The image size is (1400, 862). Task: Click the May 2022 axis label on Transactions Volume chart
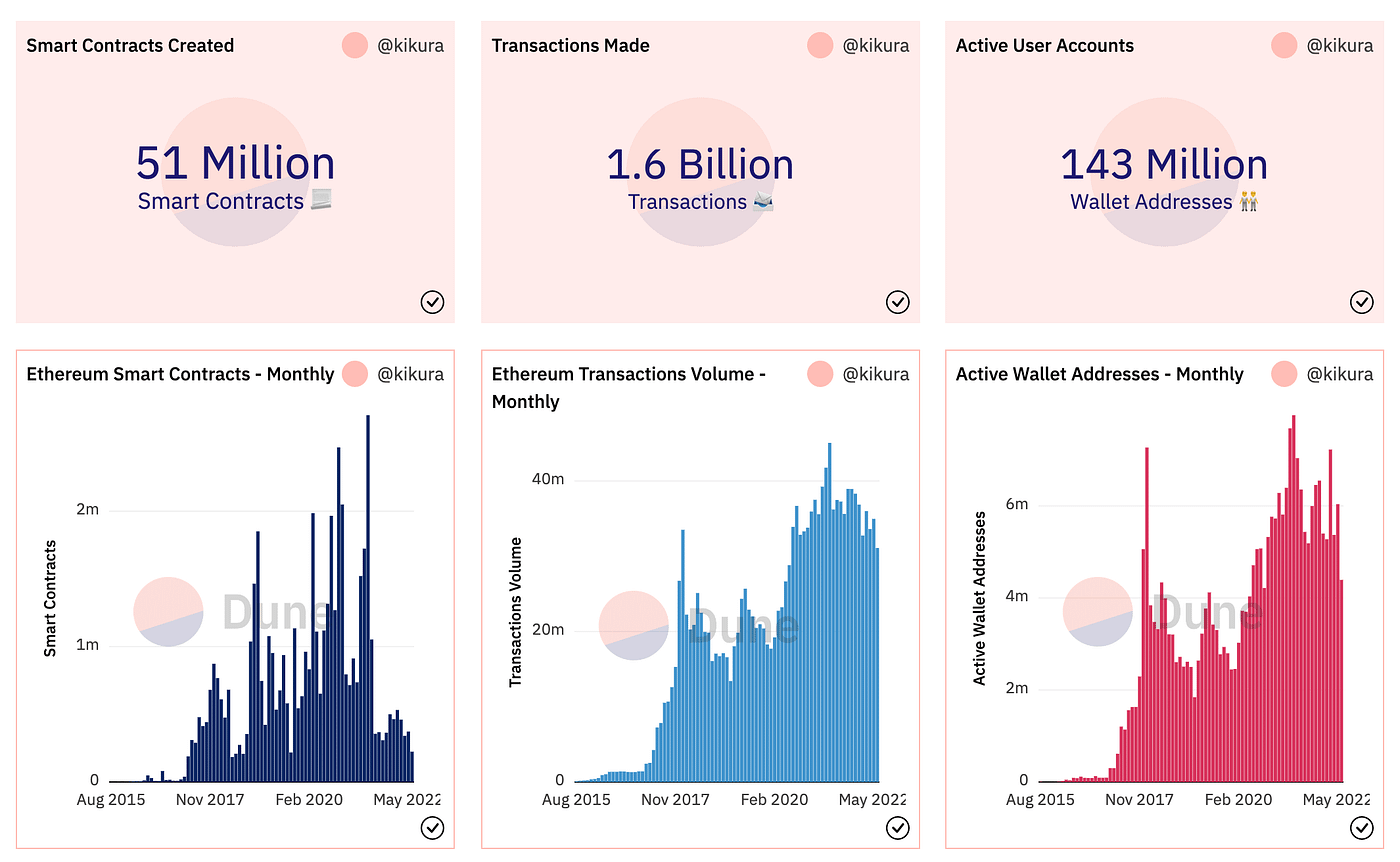tap(872, 799)
